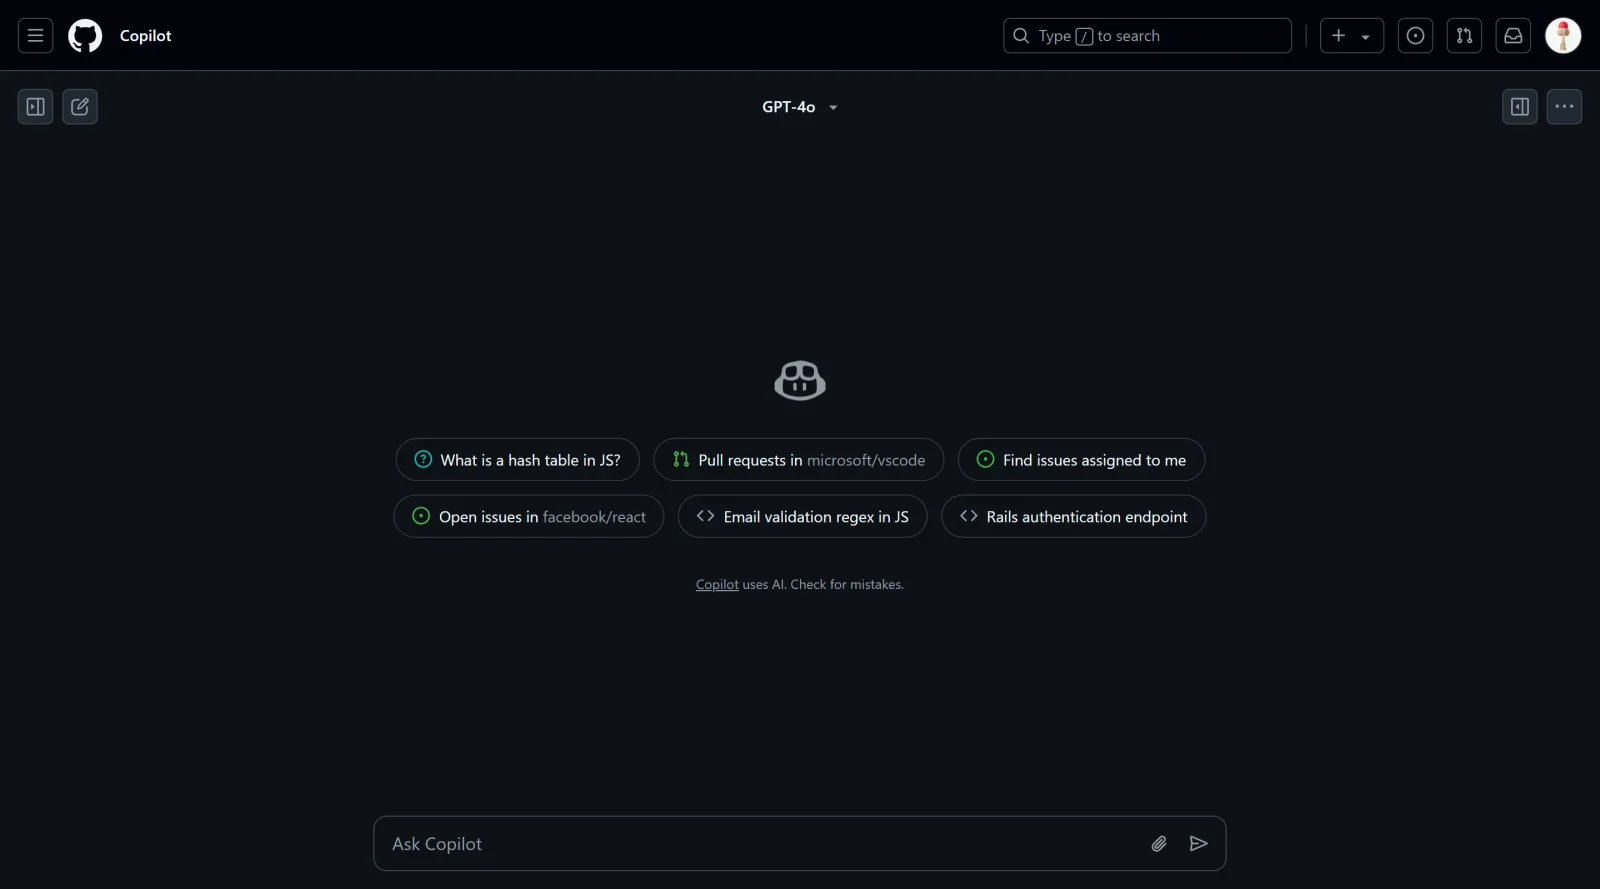Choose the Pull requests in microsoft/vscode suggestion
The image size is (1600, 889).
pos(797,459)
